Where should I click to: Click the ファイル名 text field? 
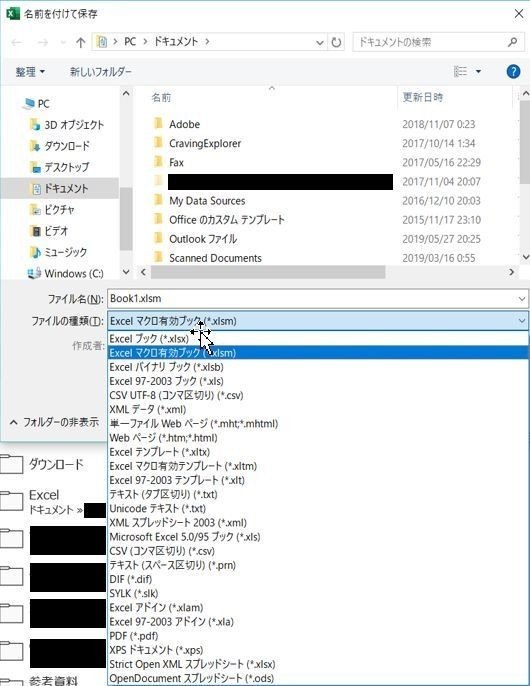coord(312,299)
